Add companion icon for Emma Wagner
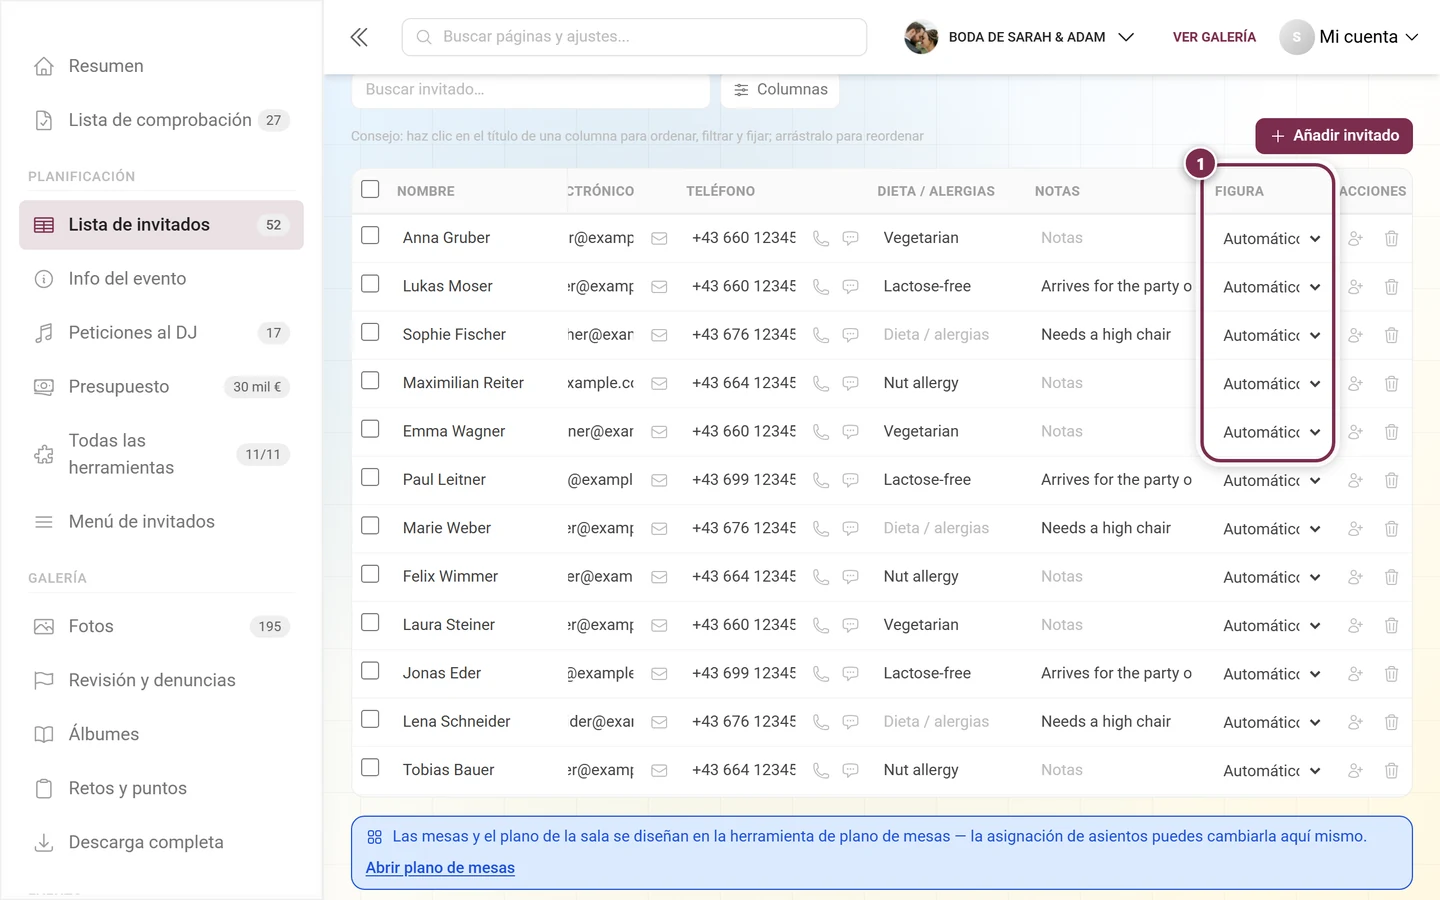Screen dimensions: 1440x900 [x=1355, y=432]
